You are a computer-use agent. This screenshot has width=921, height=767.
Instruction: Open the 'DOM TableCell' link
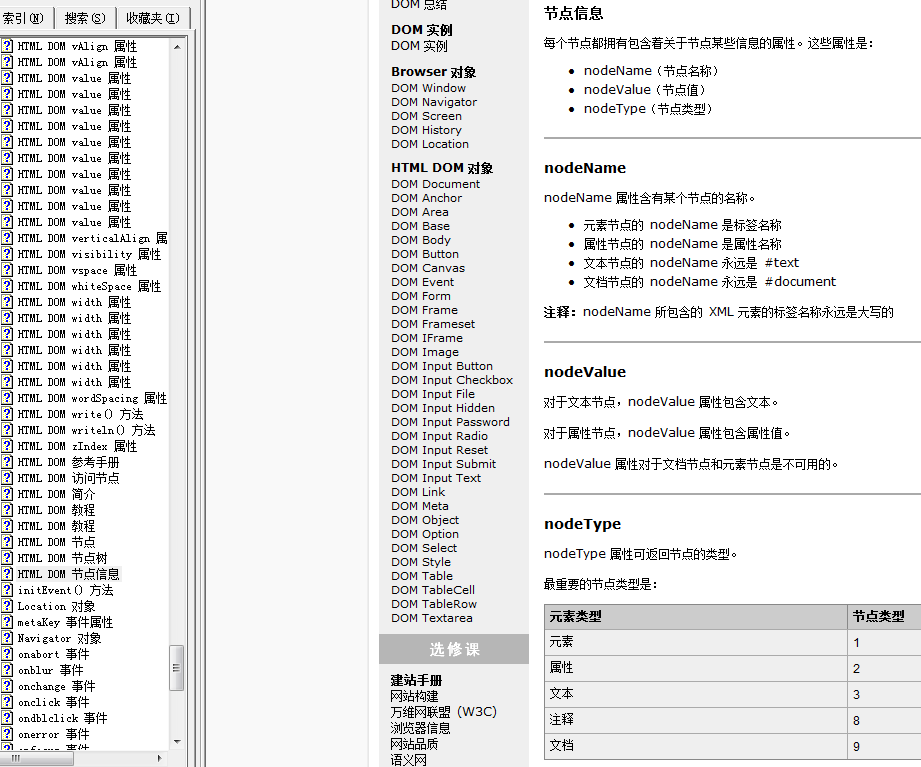[433, 590]
